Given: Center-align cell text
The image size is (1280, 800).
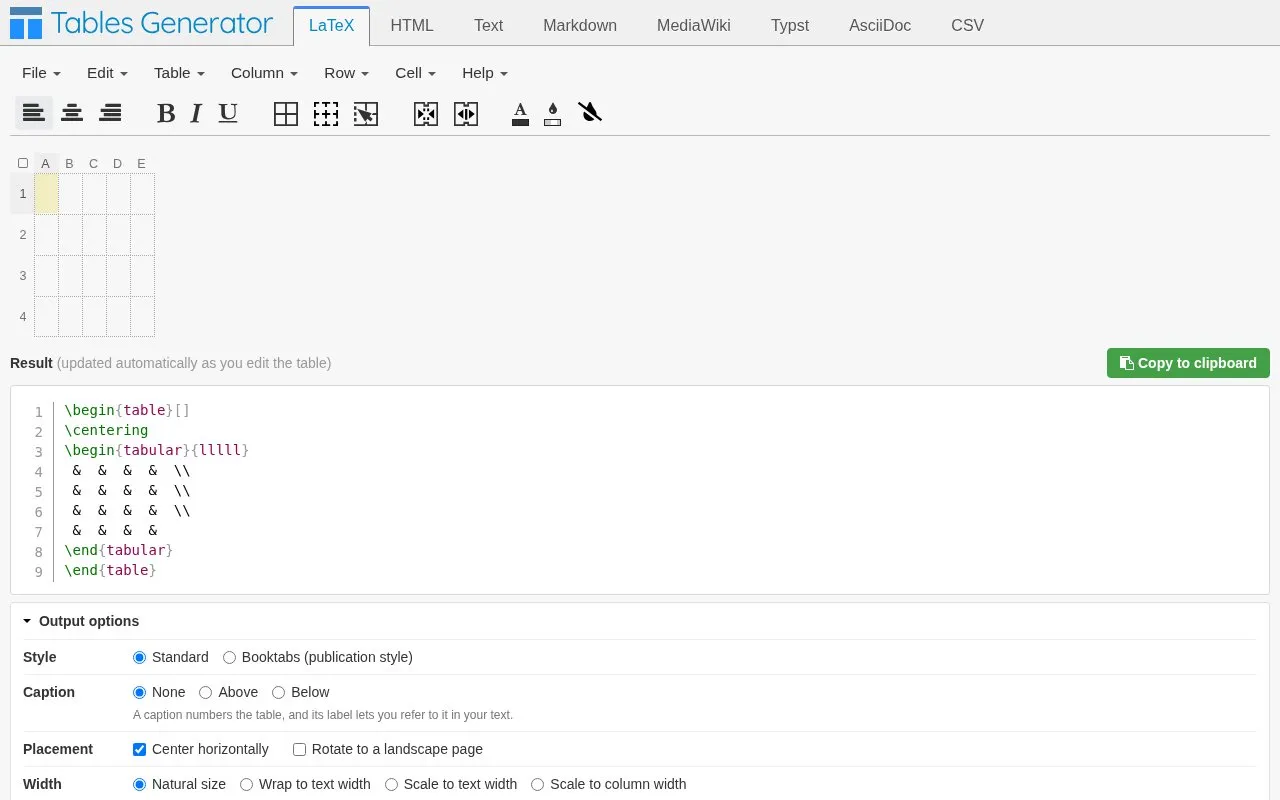Looking at the screenshot, I should 72,113.
